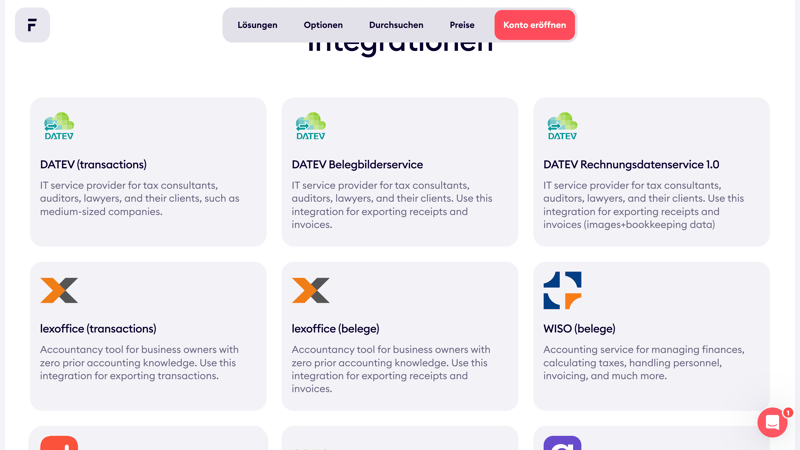The width and height of the screenshot is (800, 450).
Task: Click the F logo home icon
Action: click(32, 25)
